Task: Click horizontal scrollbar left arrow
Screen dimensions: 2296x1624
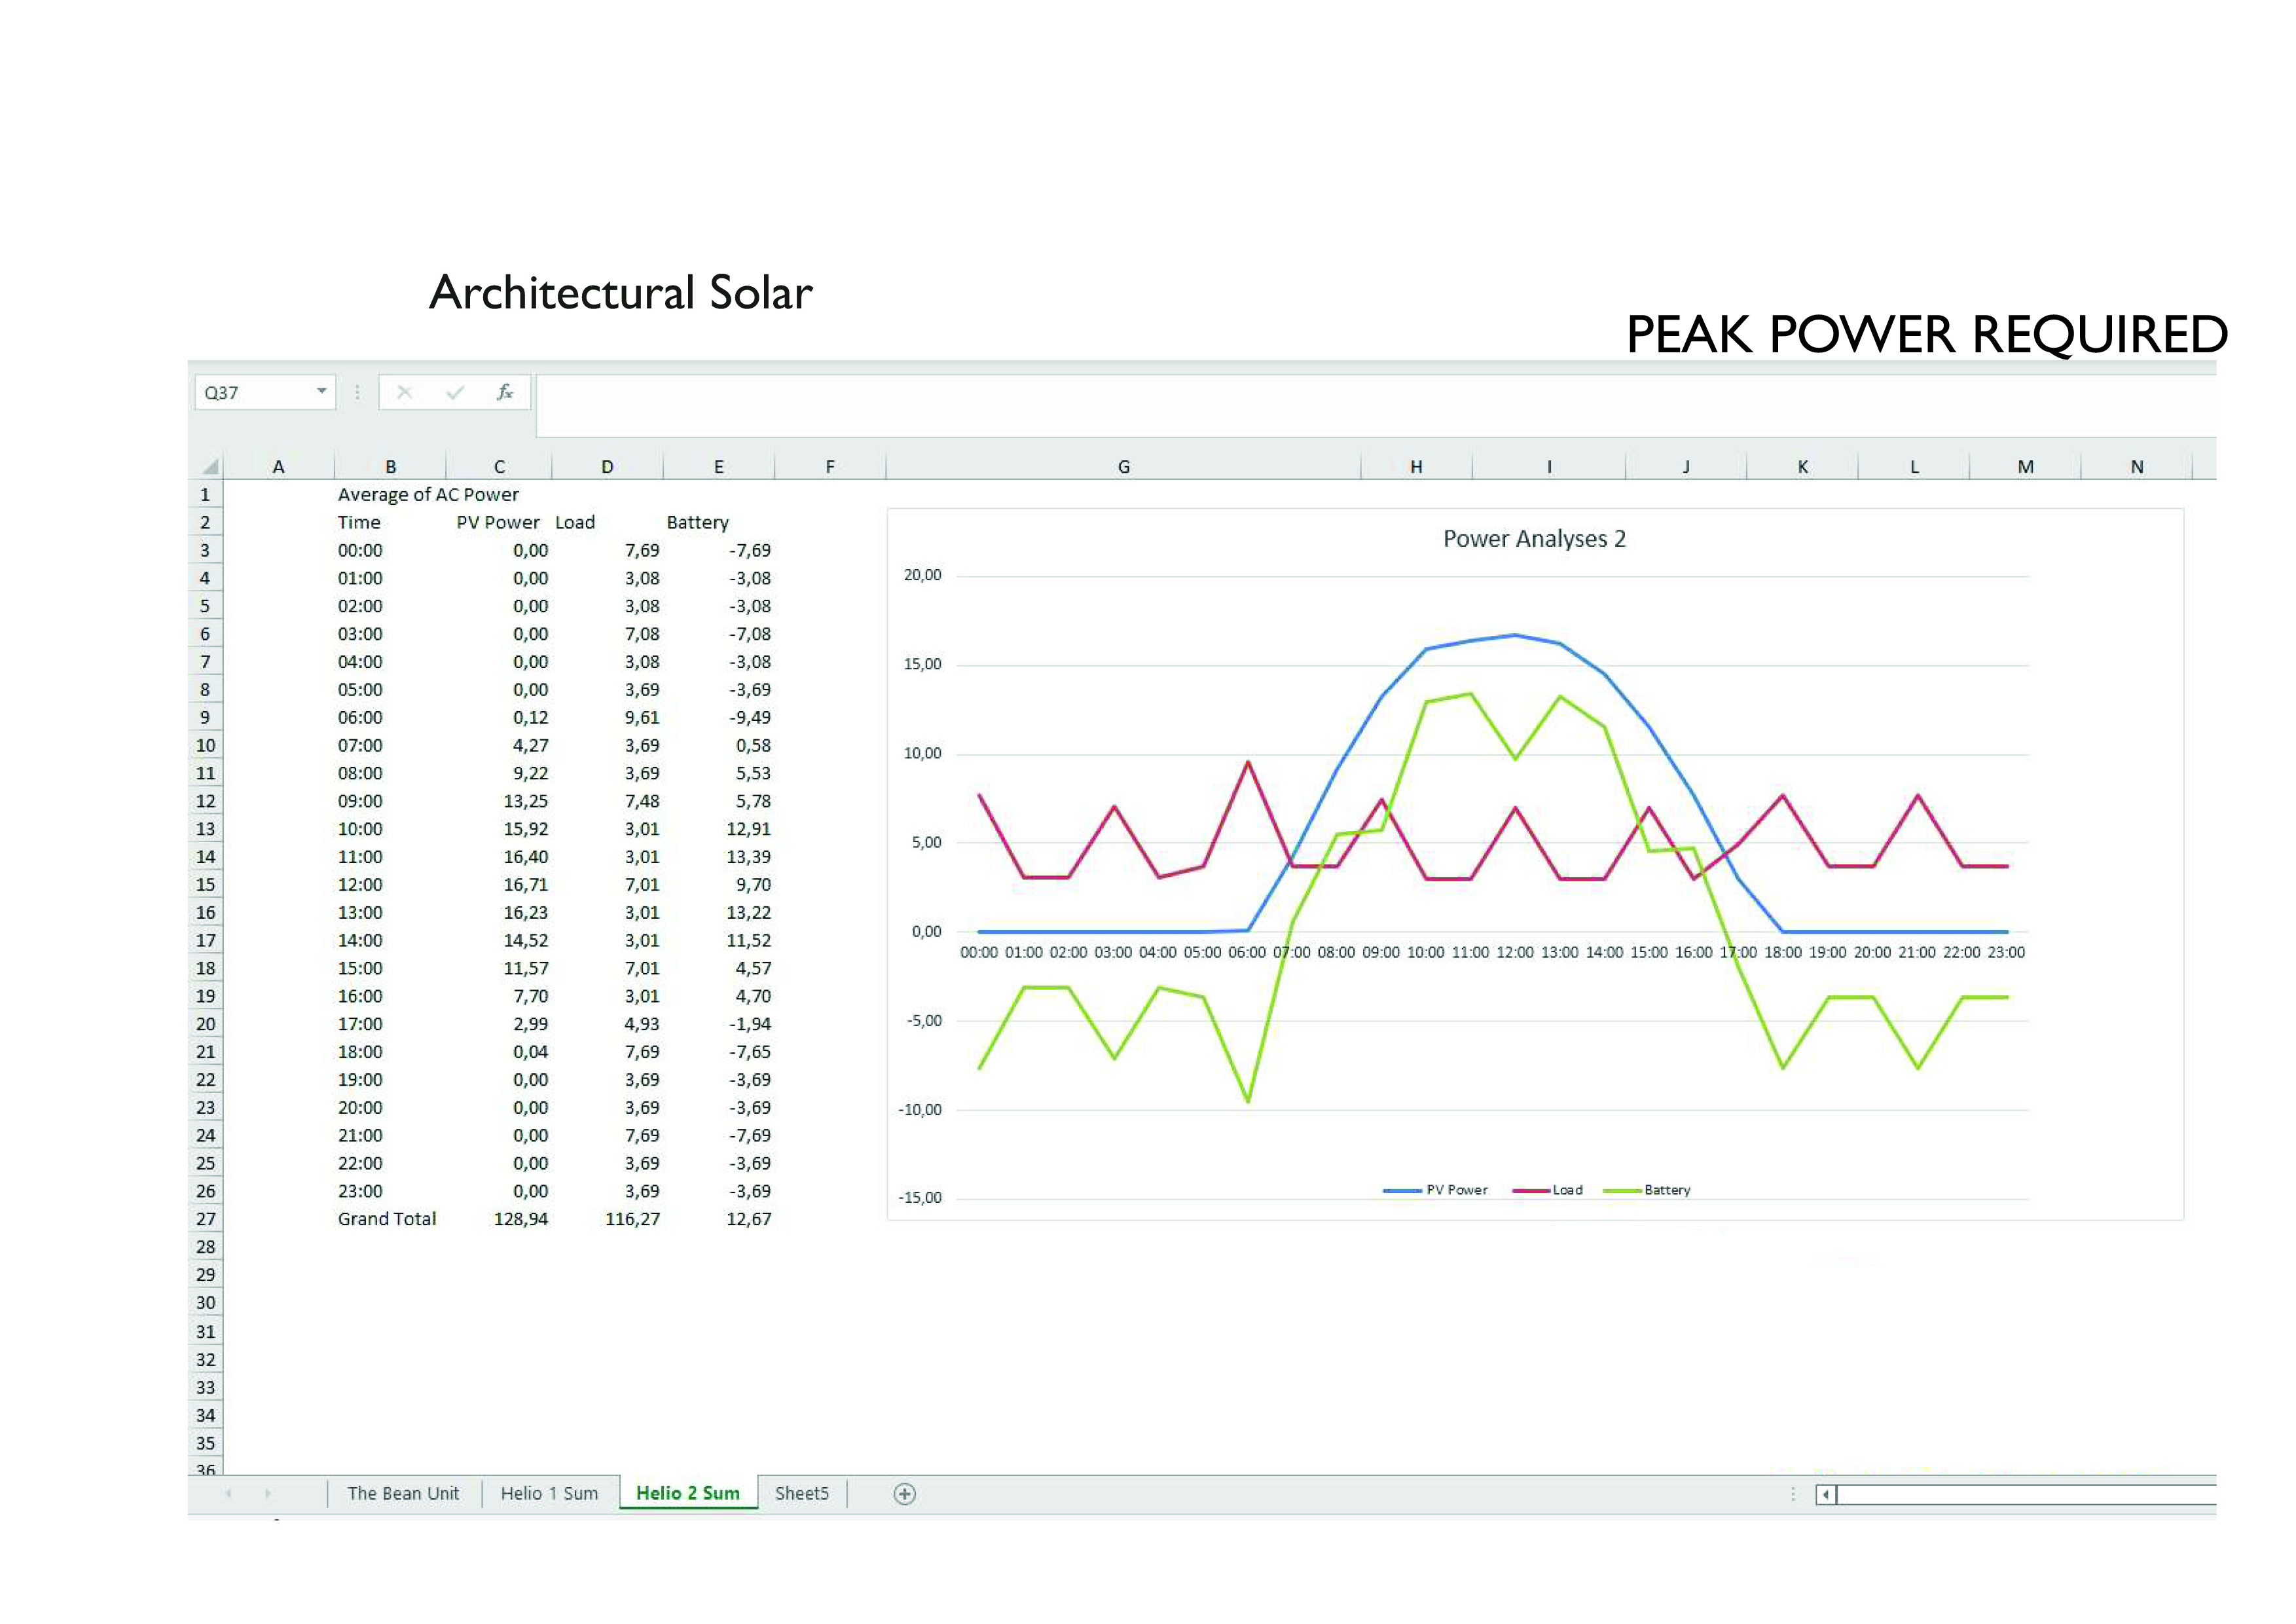Action: pyautogui.click(x=1826, y=1495)
